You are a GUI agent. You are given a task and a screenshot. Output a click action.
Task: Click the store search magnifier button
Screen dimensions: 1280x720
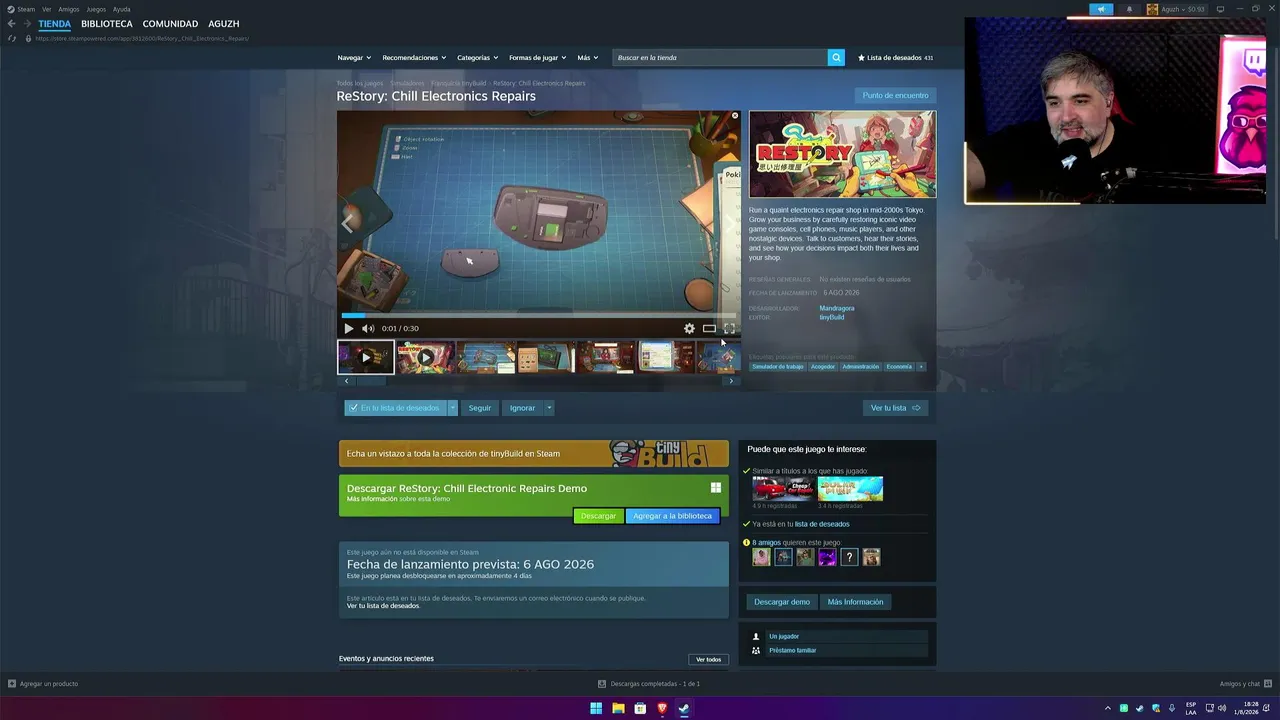click(836, 58)
